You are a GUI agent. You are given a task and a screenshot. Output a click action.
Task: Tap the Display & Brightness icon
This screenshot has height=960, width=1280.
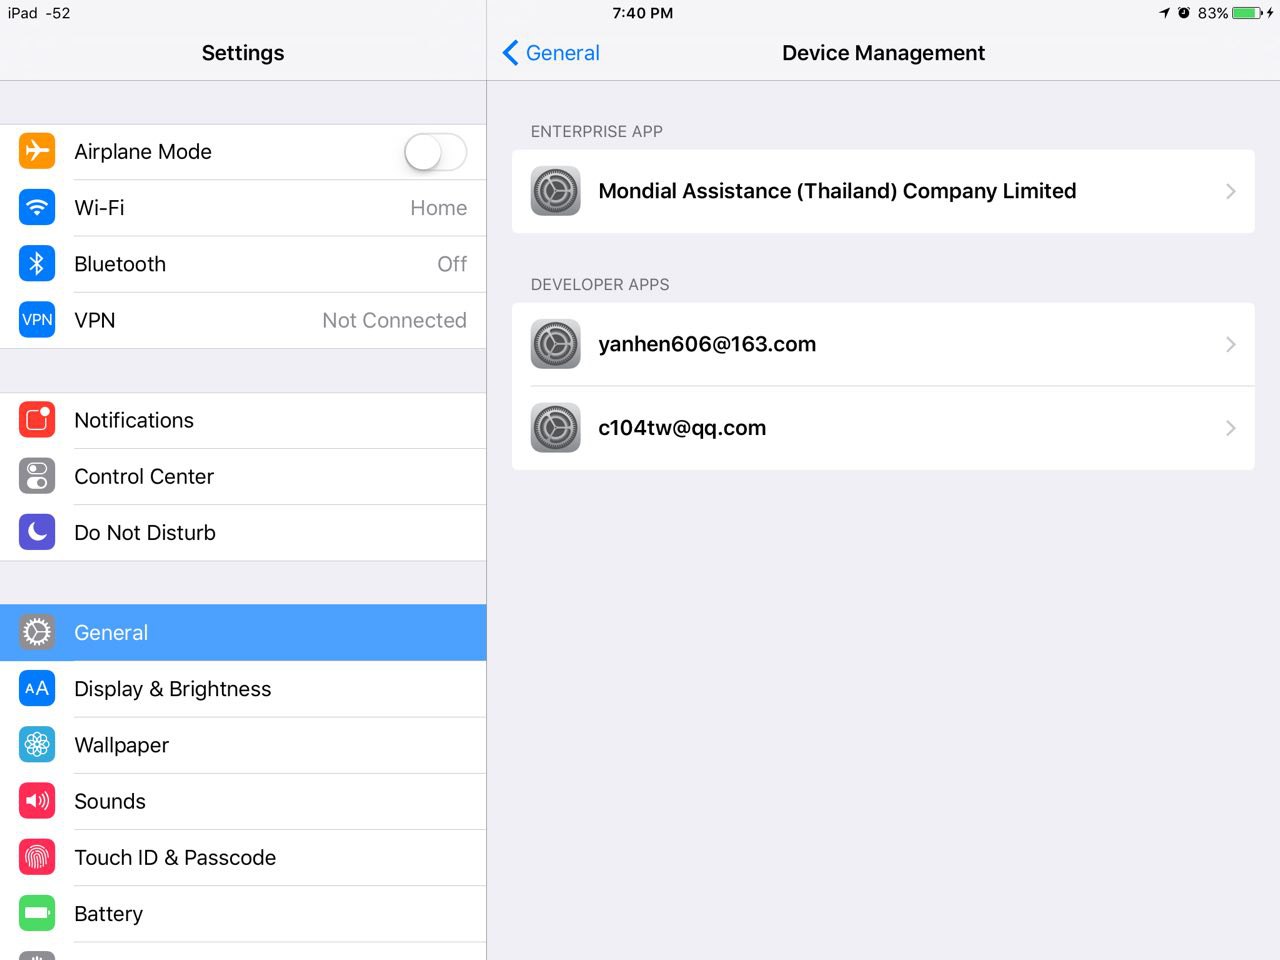point(37,688)
